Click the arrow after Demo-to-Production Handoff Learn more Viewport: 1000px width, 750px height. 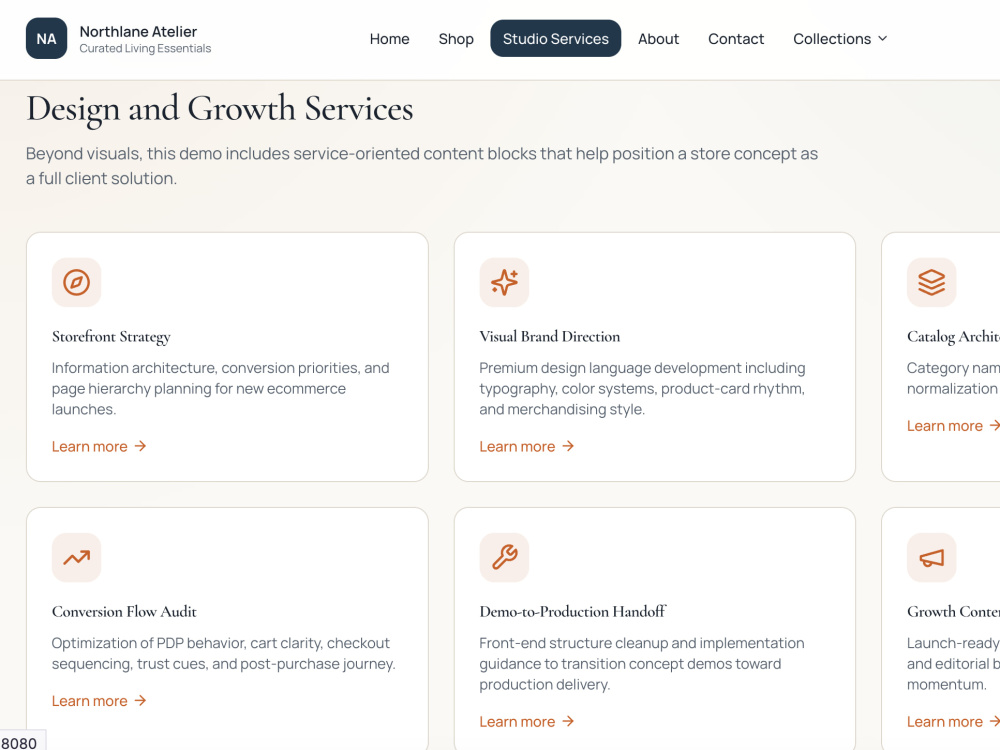[x=568, y=721]
